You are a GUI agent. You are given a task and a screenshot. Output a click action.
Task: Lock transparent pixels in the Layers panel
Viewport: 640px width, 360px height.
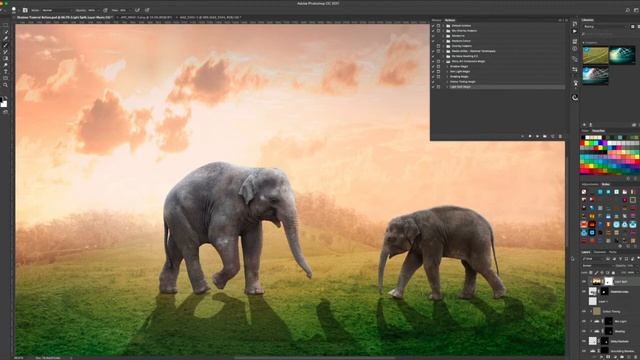tap(591, 273)
